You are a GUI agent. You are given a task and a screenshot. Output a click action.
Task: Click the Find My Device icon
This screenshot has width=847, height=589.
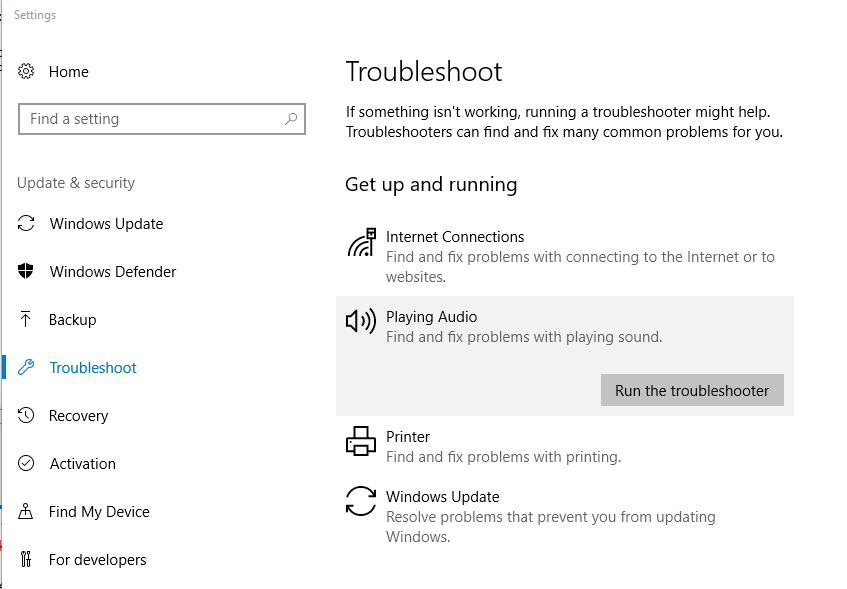28,511
